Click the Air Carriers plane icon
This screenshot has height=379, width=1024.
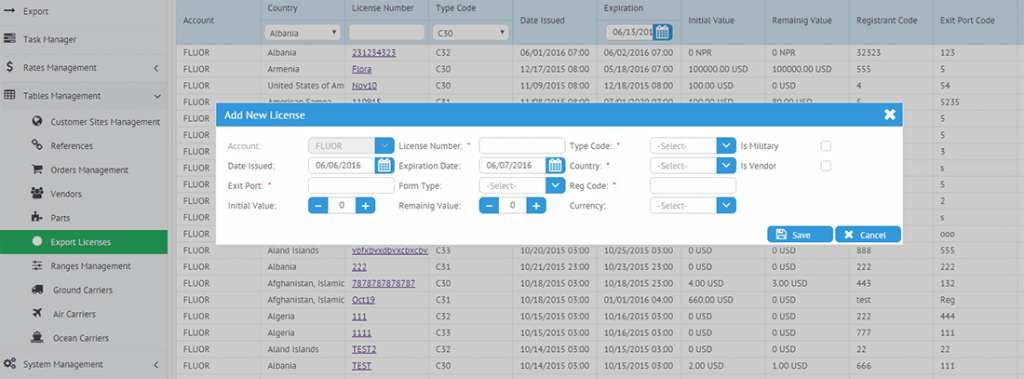pyautogui.click(x=38, y=314)
